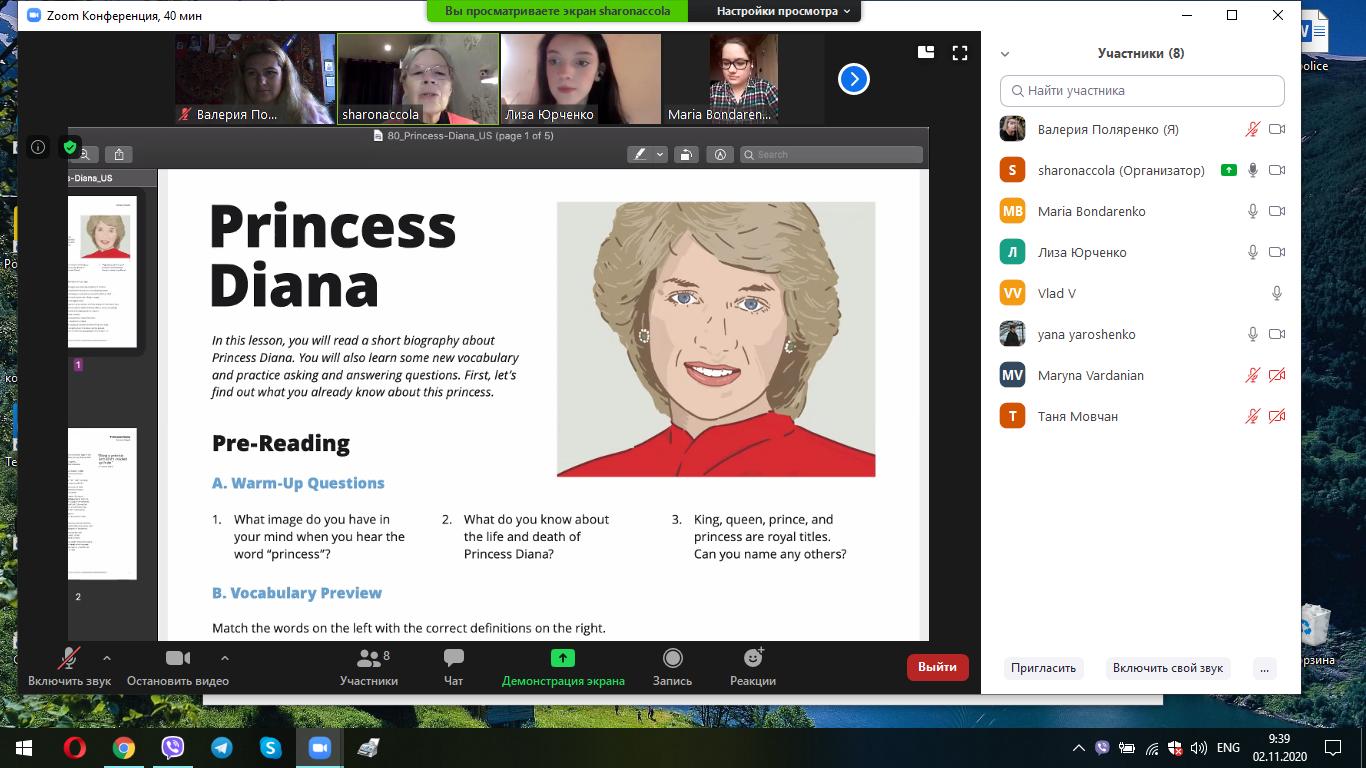1366x768 pixels.
Task: Click camera icon for Валерия Поляренко row
Action: 1277,129
